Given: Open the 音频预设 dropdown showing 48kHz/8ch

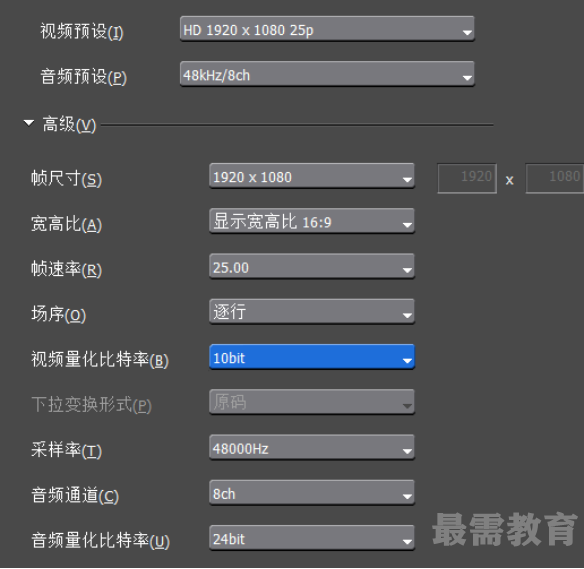Looking at the screenshot, I should pos(327,74).
